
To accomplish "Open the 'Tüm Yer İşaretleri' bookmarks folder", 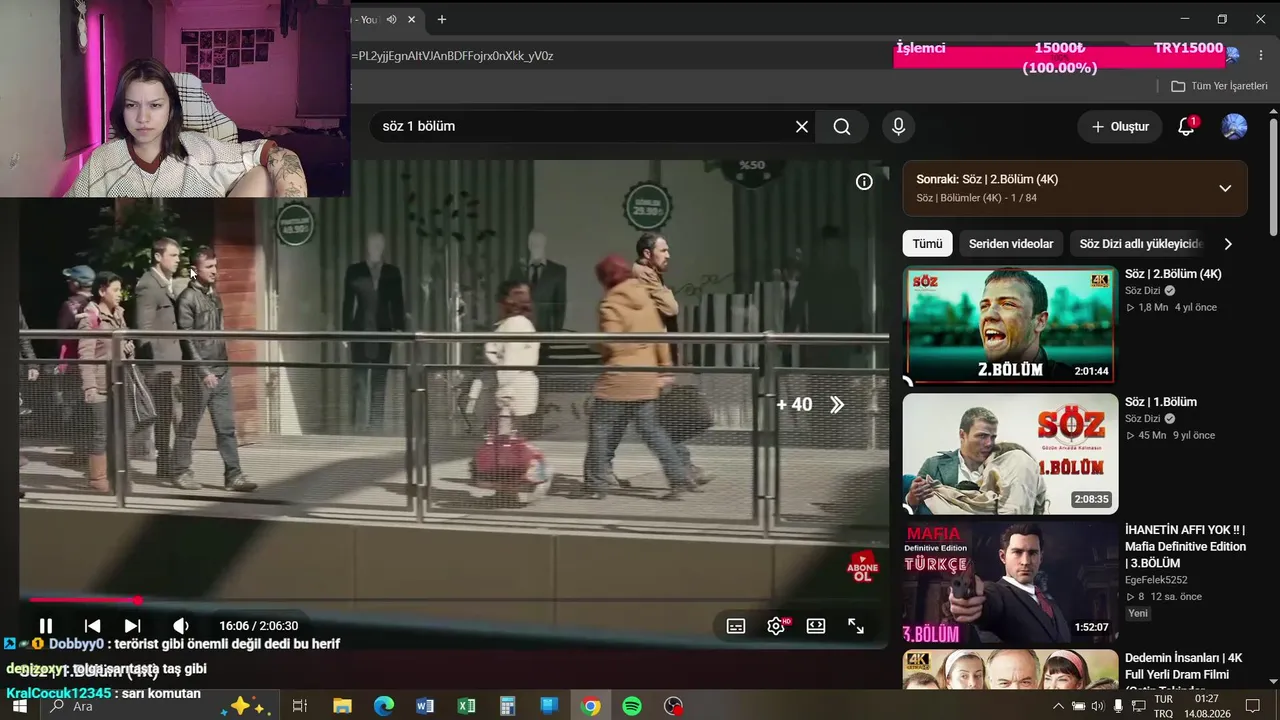I will pos(1219,86).
